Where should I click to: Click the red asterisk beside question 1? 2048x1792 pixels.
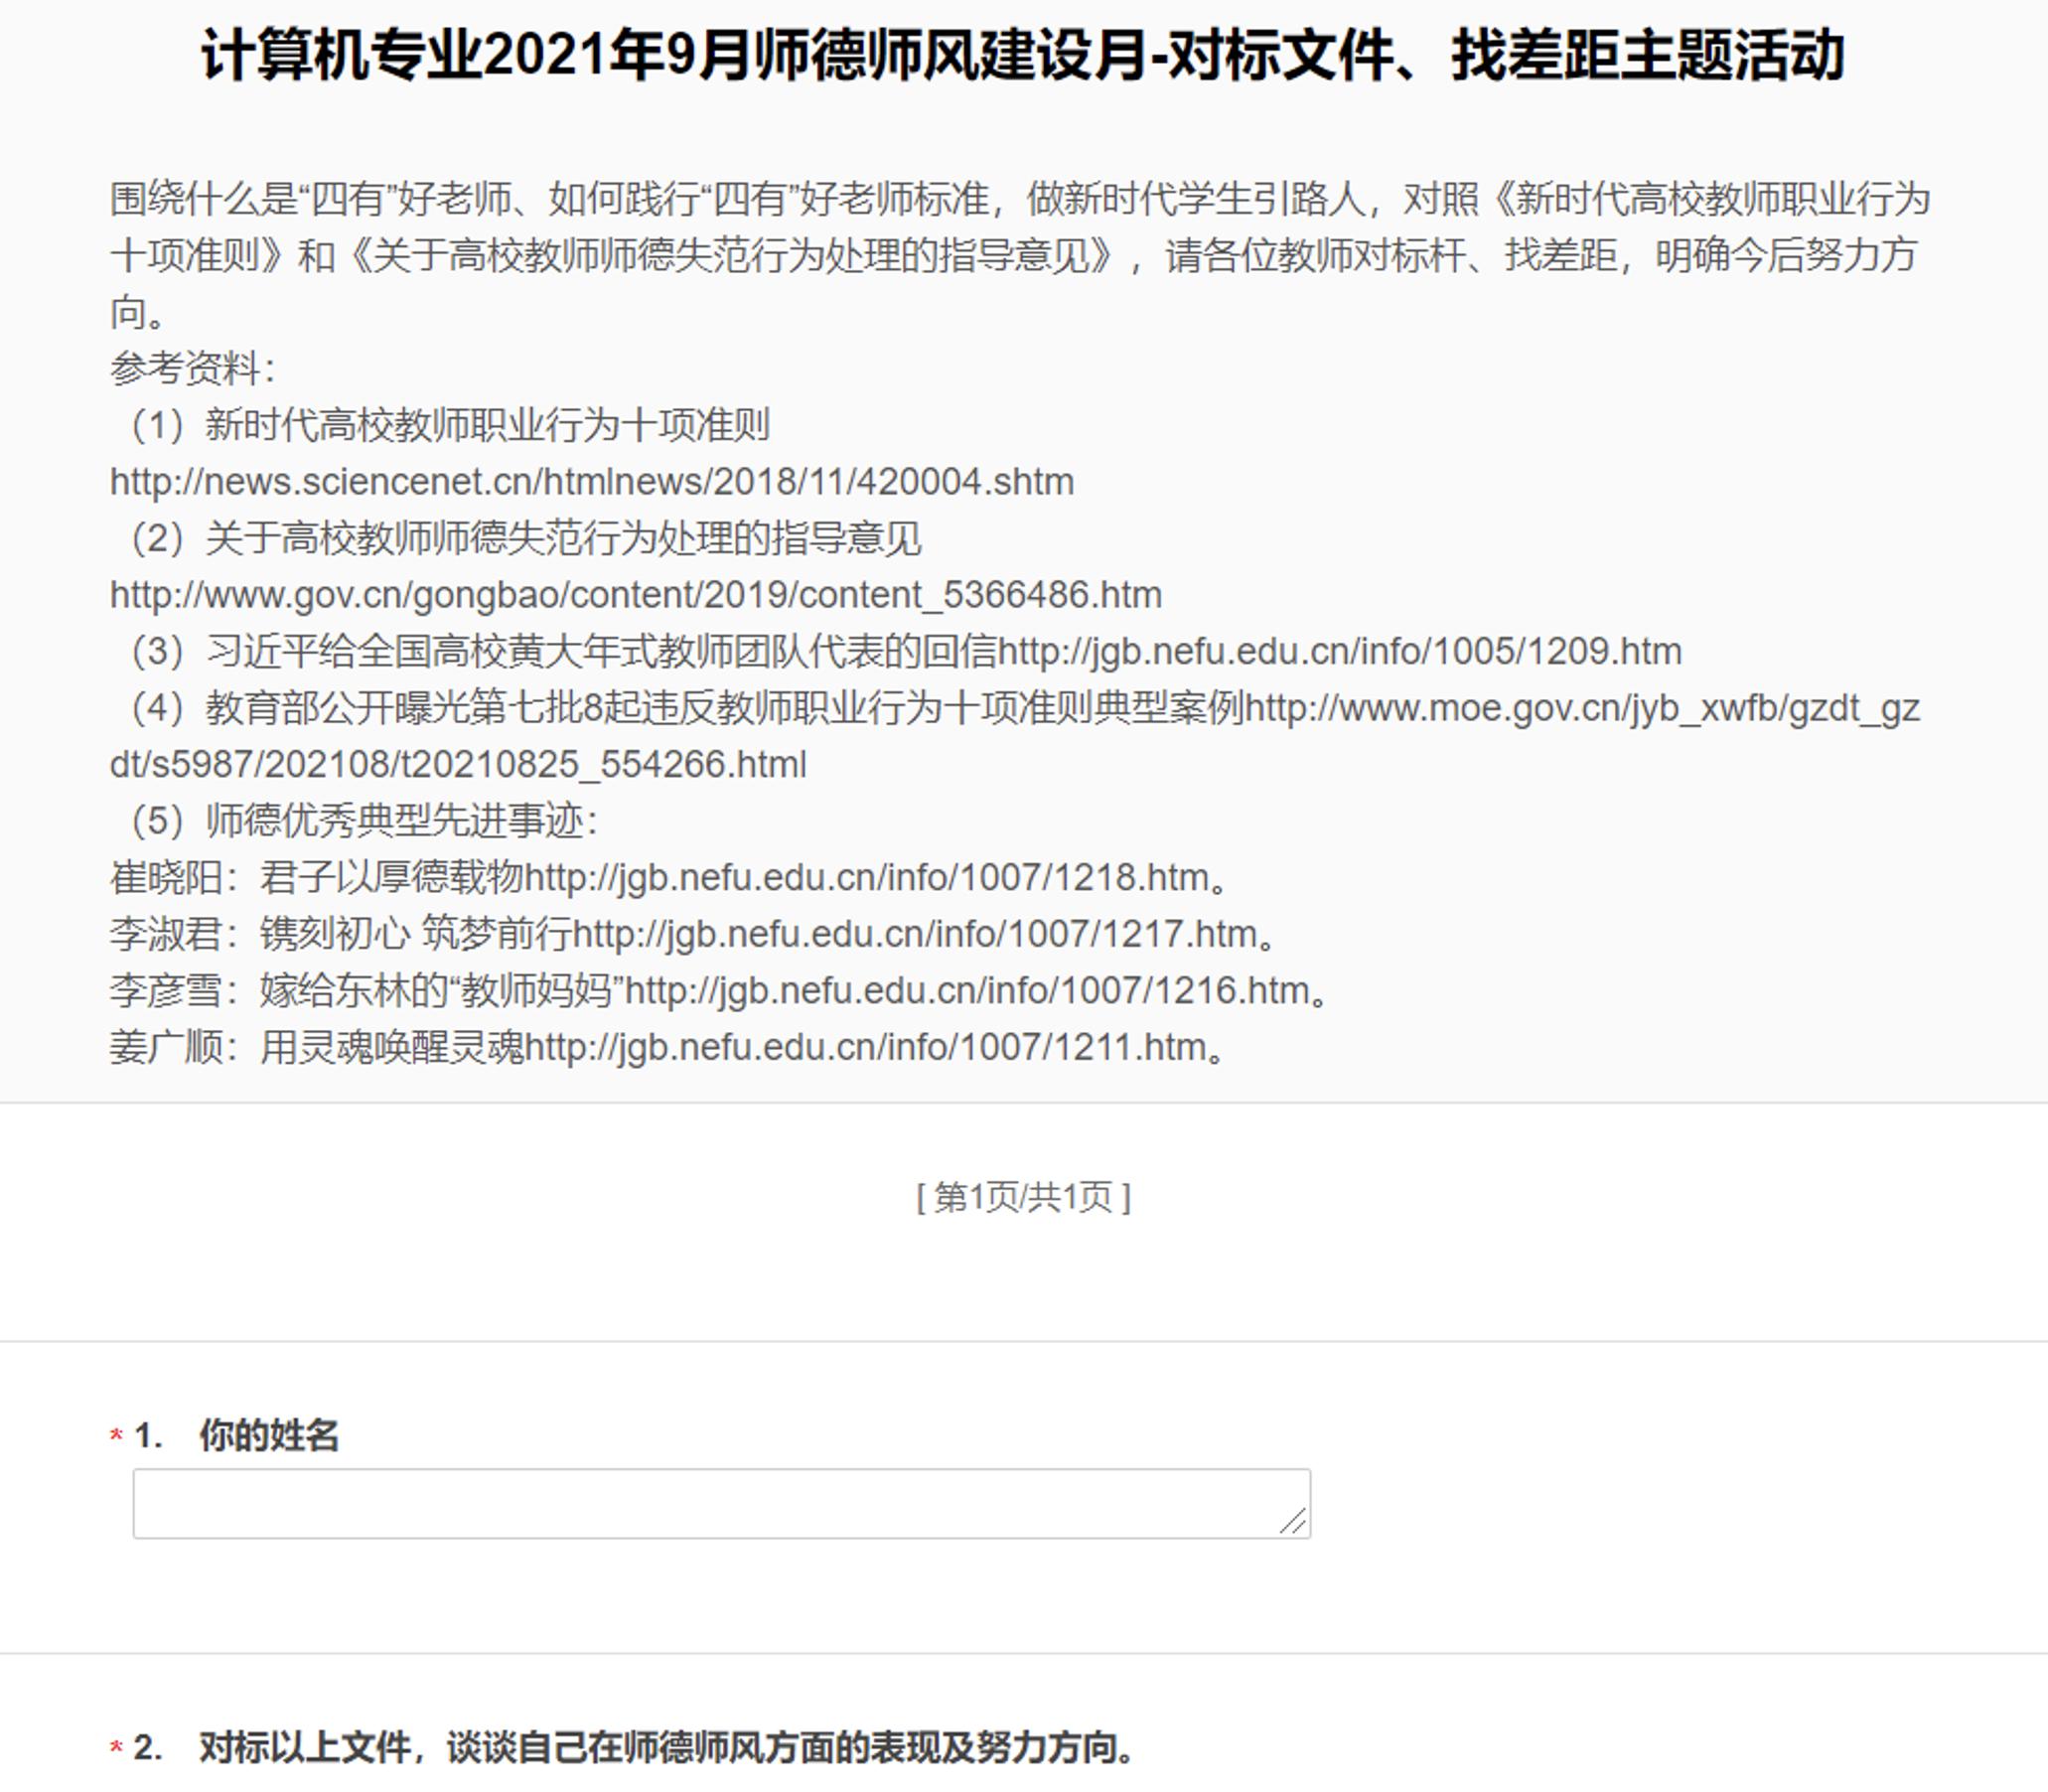[116, 1437]
